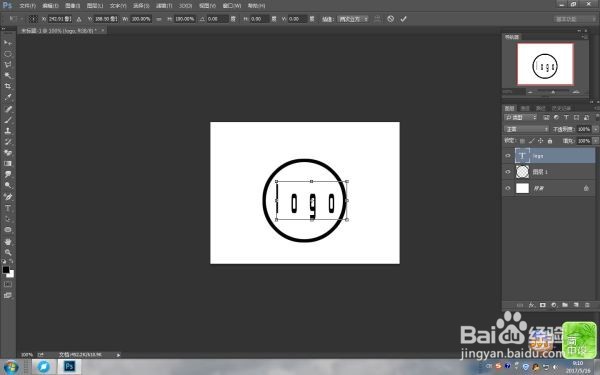Toggle filter for pixel layers
The height and width of the screenshot is (375, 600).
coord(546,117)
